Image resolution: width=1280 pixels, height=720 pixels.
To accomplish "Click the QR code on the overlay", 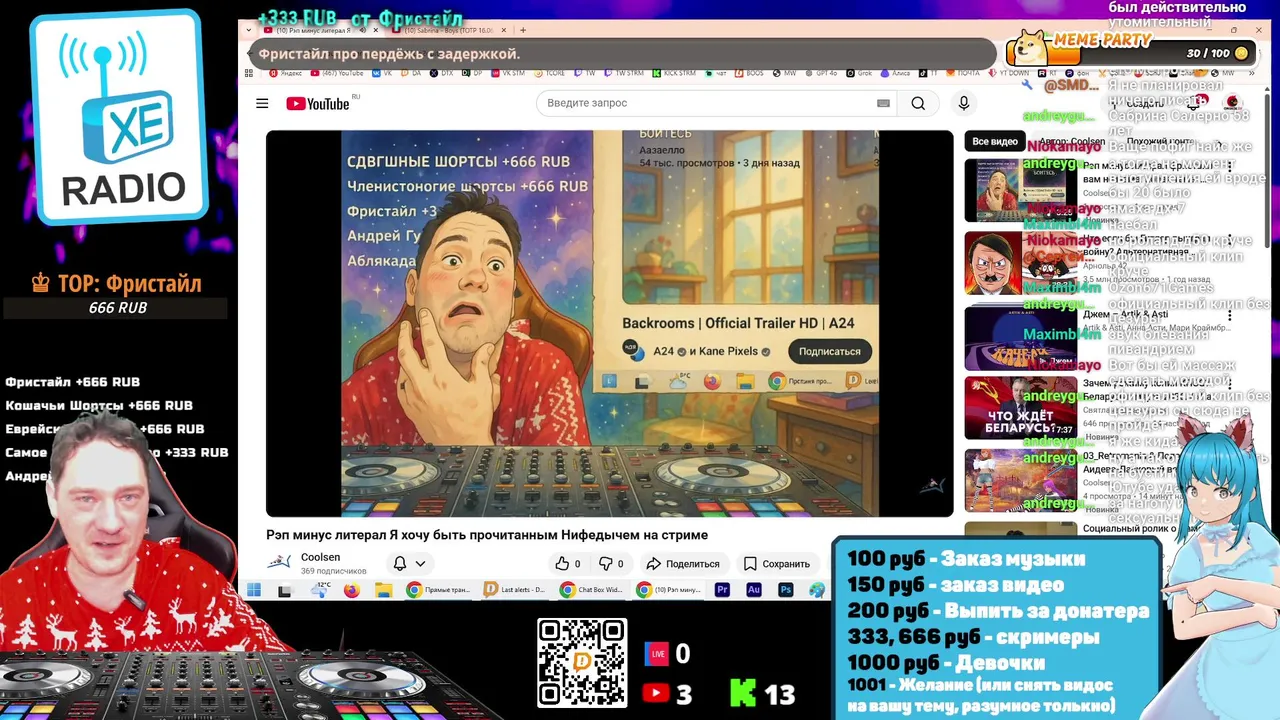I will (x=582, y=663).
